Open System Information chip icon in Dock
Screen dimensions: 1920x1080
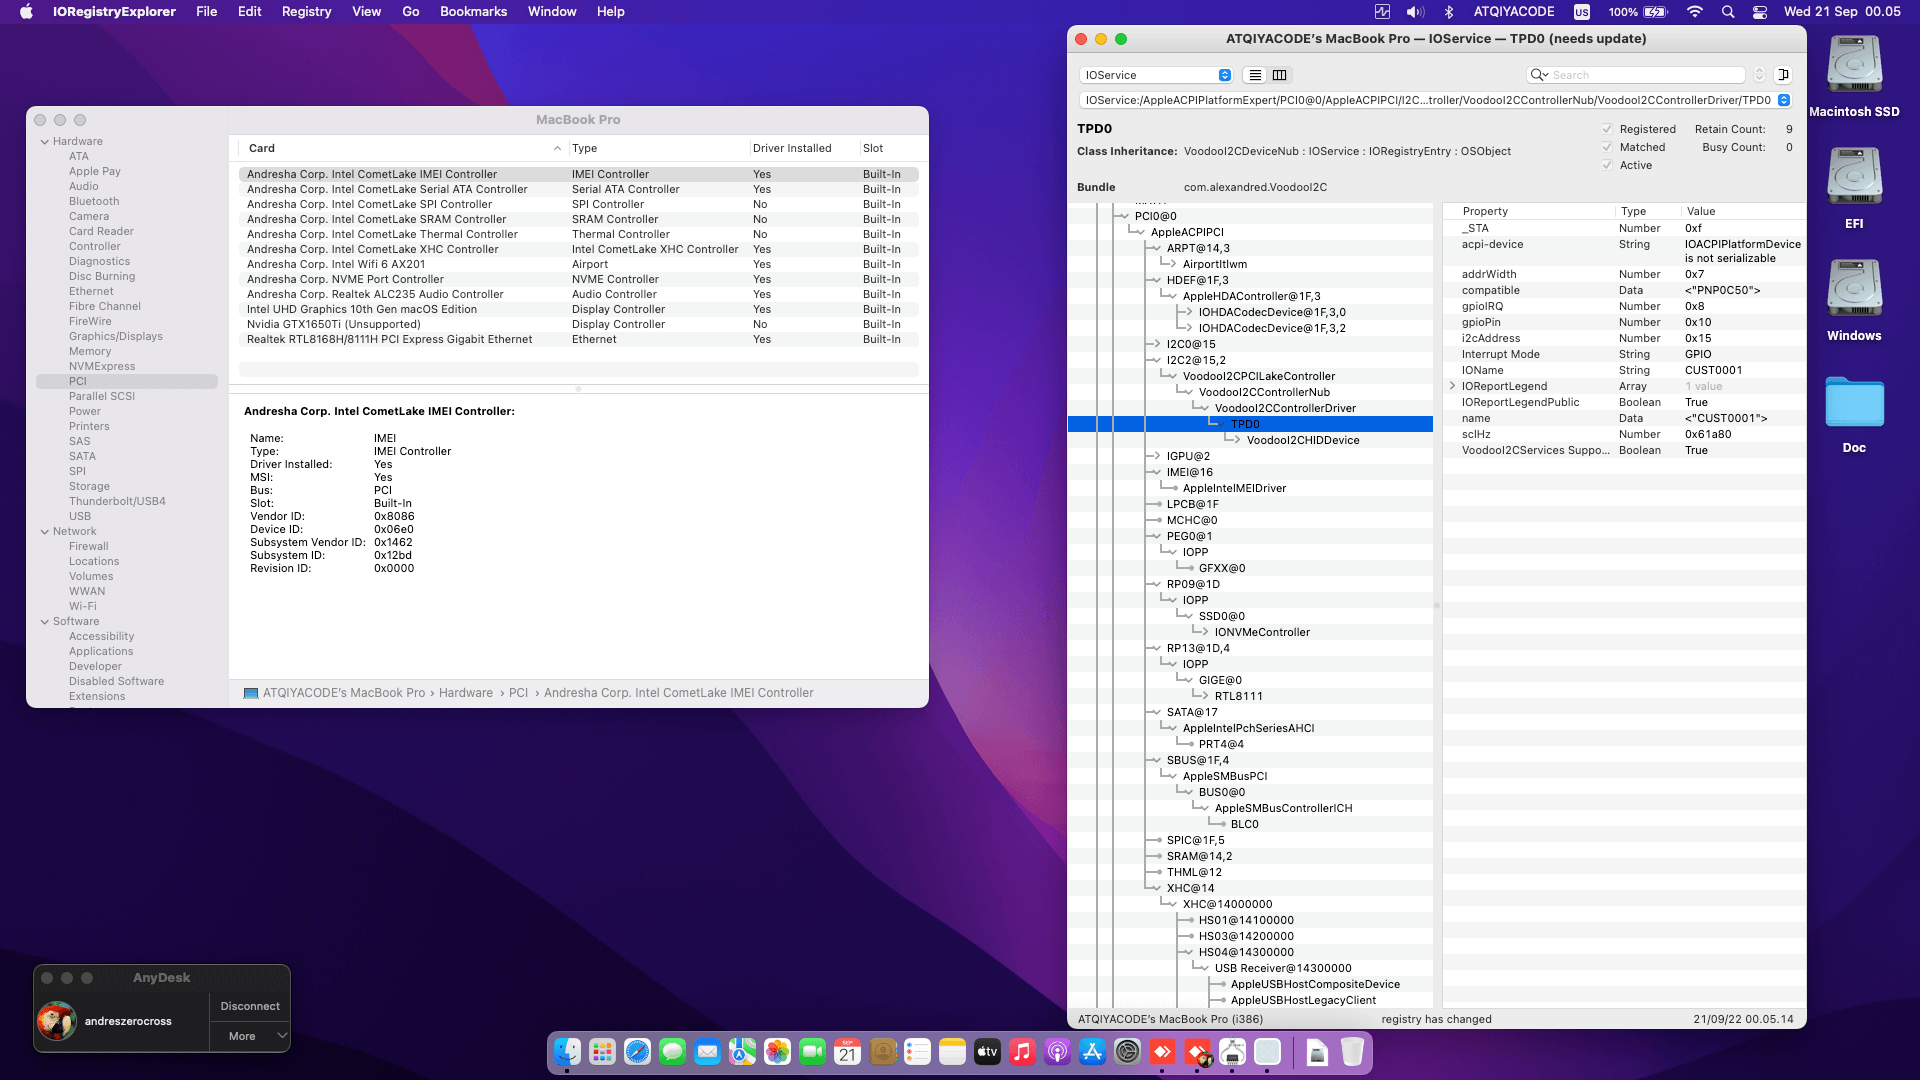(x=1232, y=1052)
